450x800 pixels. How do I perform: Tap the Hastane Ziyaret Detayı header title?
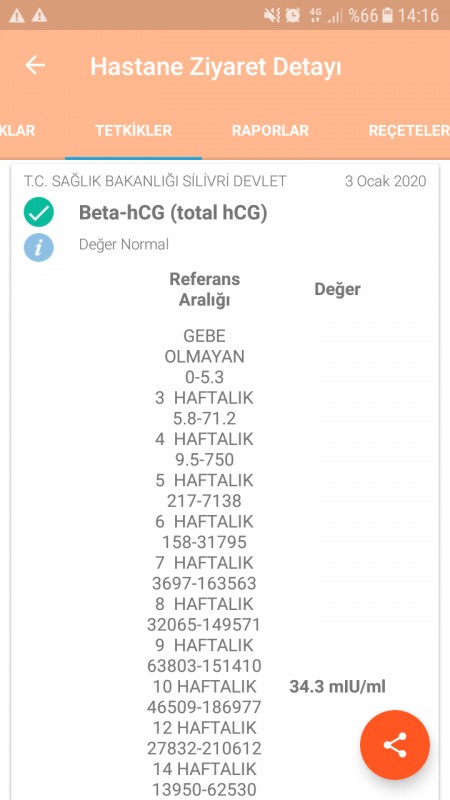[216, 67]
